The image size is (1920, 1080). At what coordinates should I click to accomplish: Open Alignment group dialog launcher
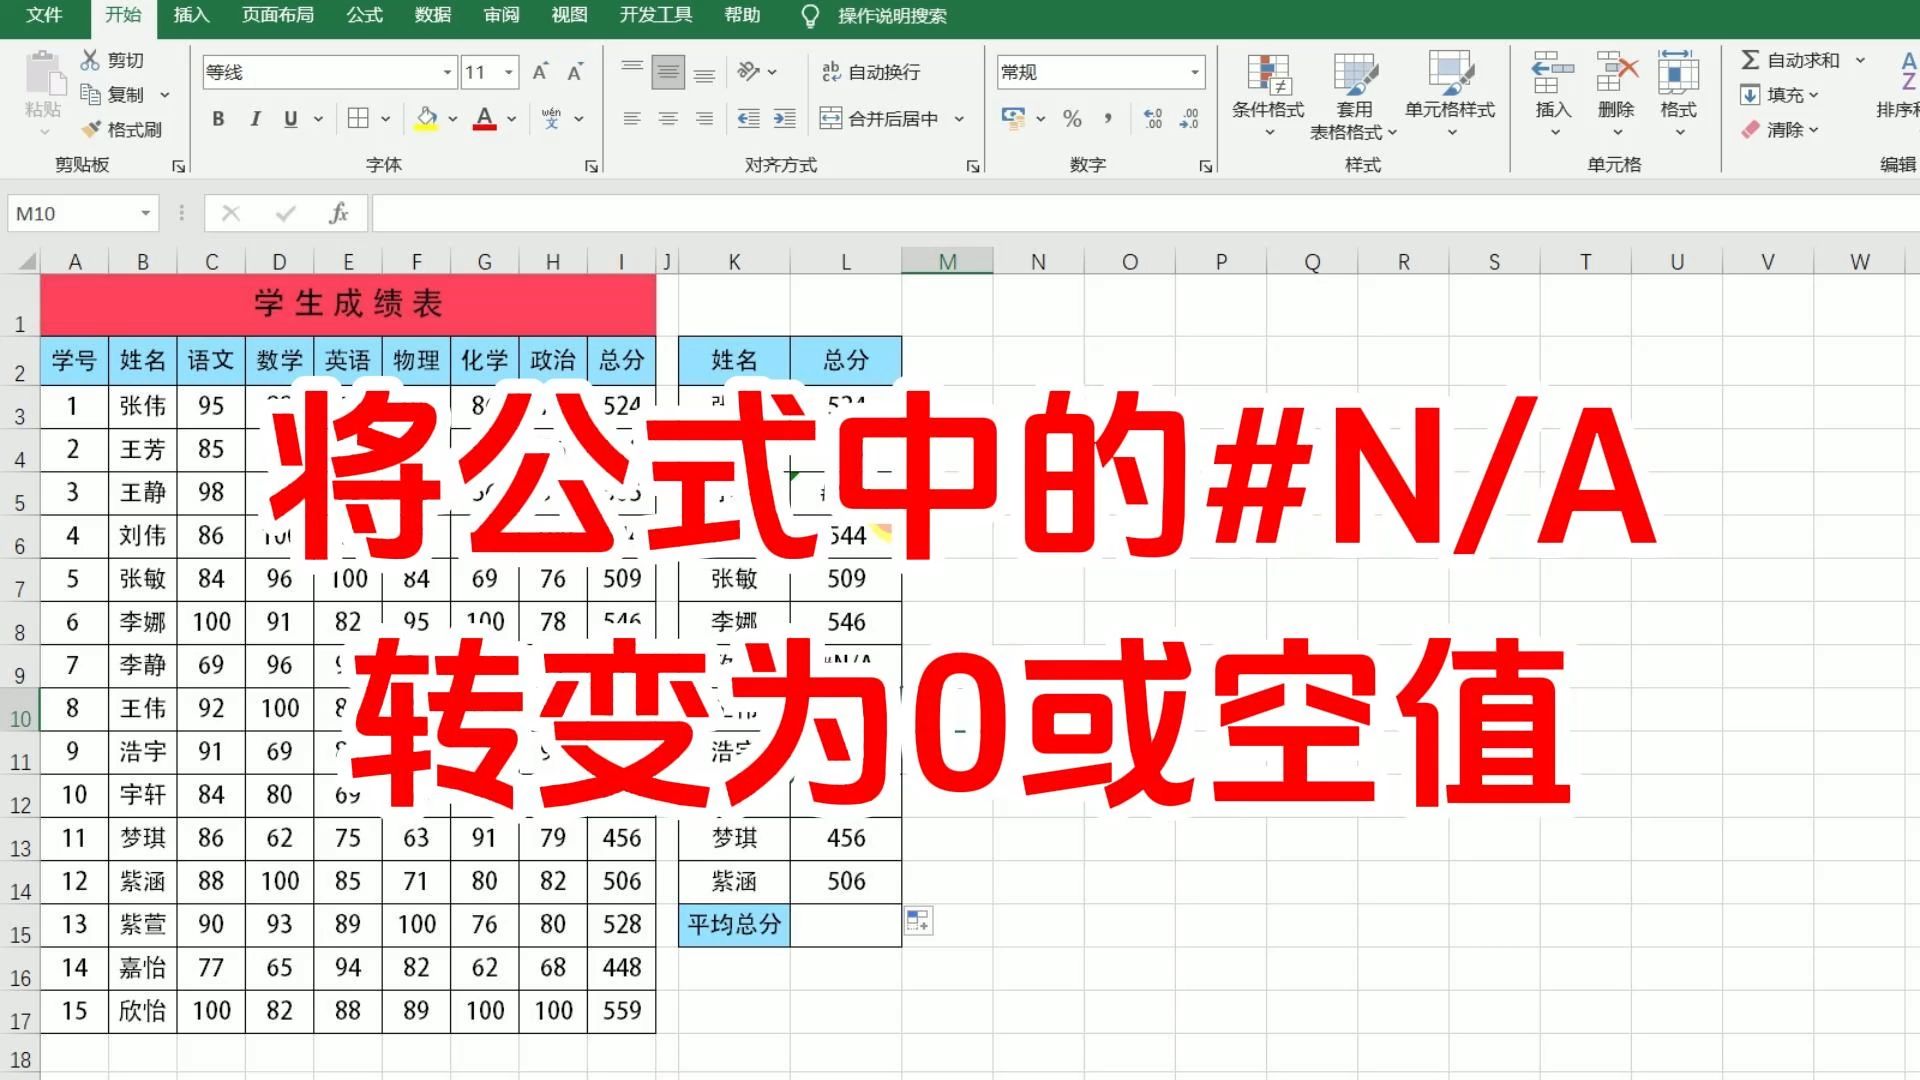(x=973, y=166)
